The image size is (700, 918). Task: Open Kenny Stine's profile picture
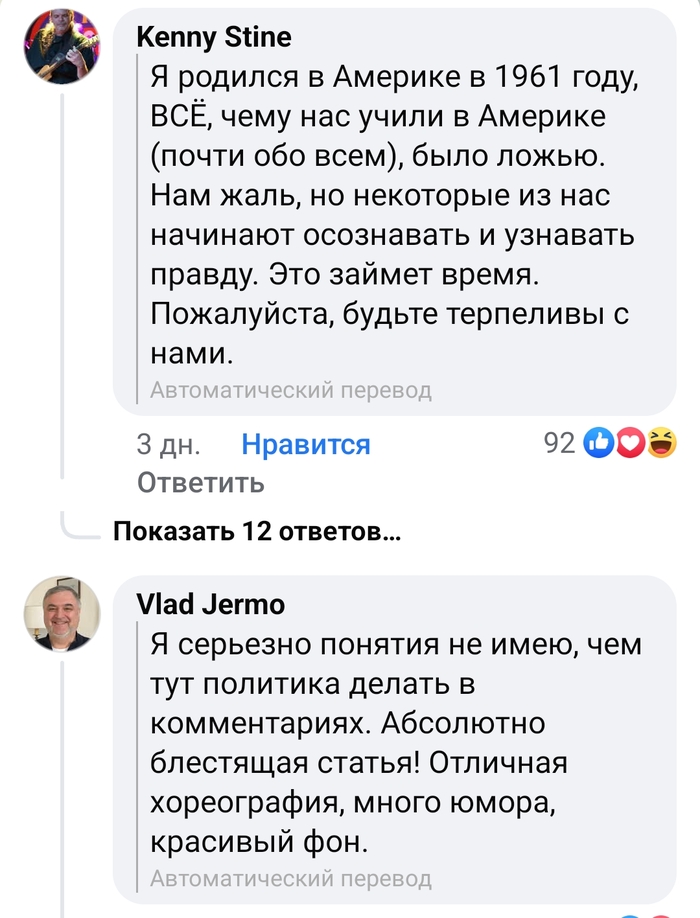click(x=62, y=46)
